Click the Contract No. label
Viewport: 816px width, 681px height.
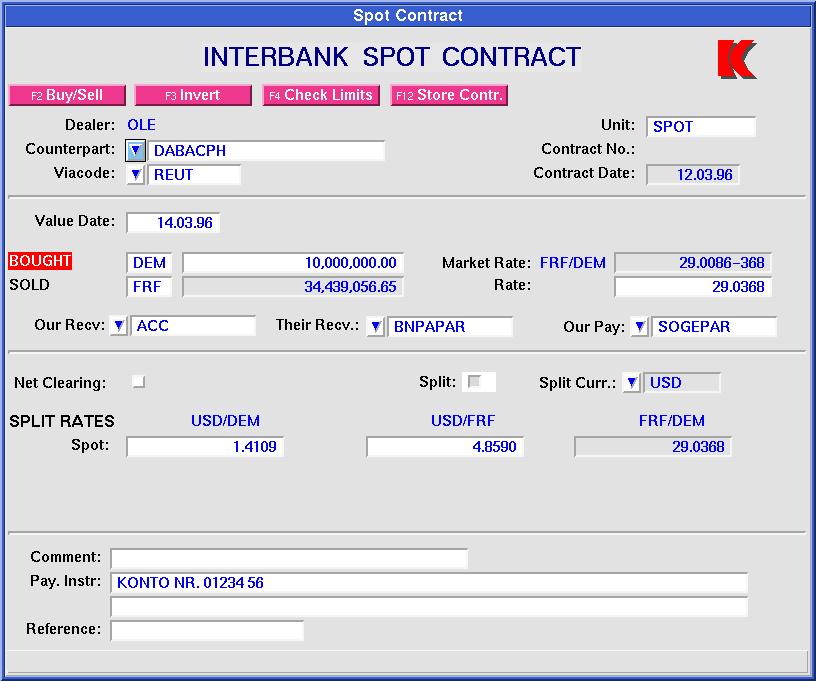pyautogui.click(x=588, y=149)
